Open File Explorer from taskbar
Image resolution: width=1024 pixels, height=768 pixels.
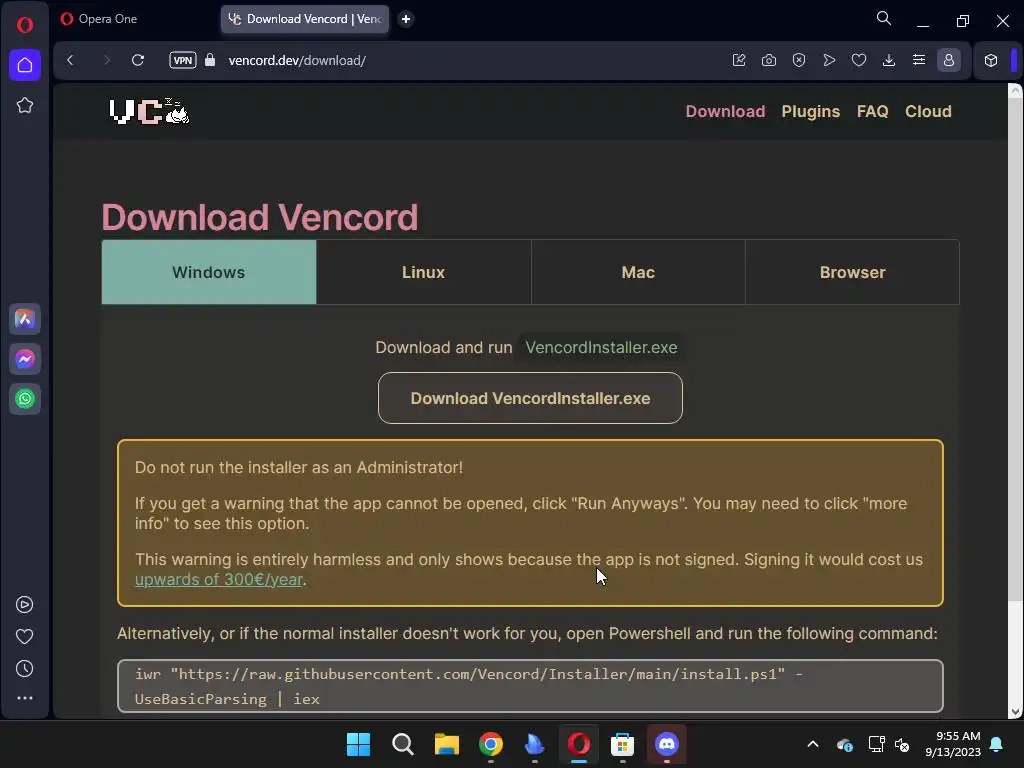447,744
